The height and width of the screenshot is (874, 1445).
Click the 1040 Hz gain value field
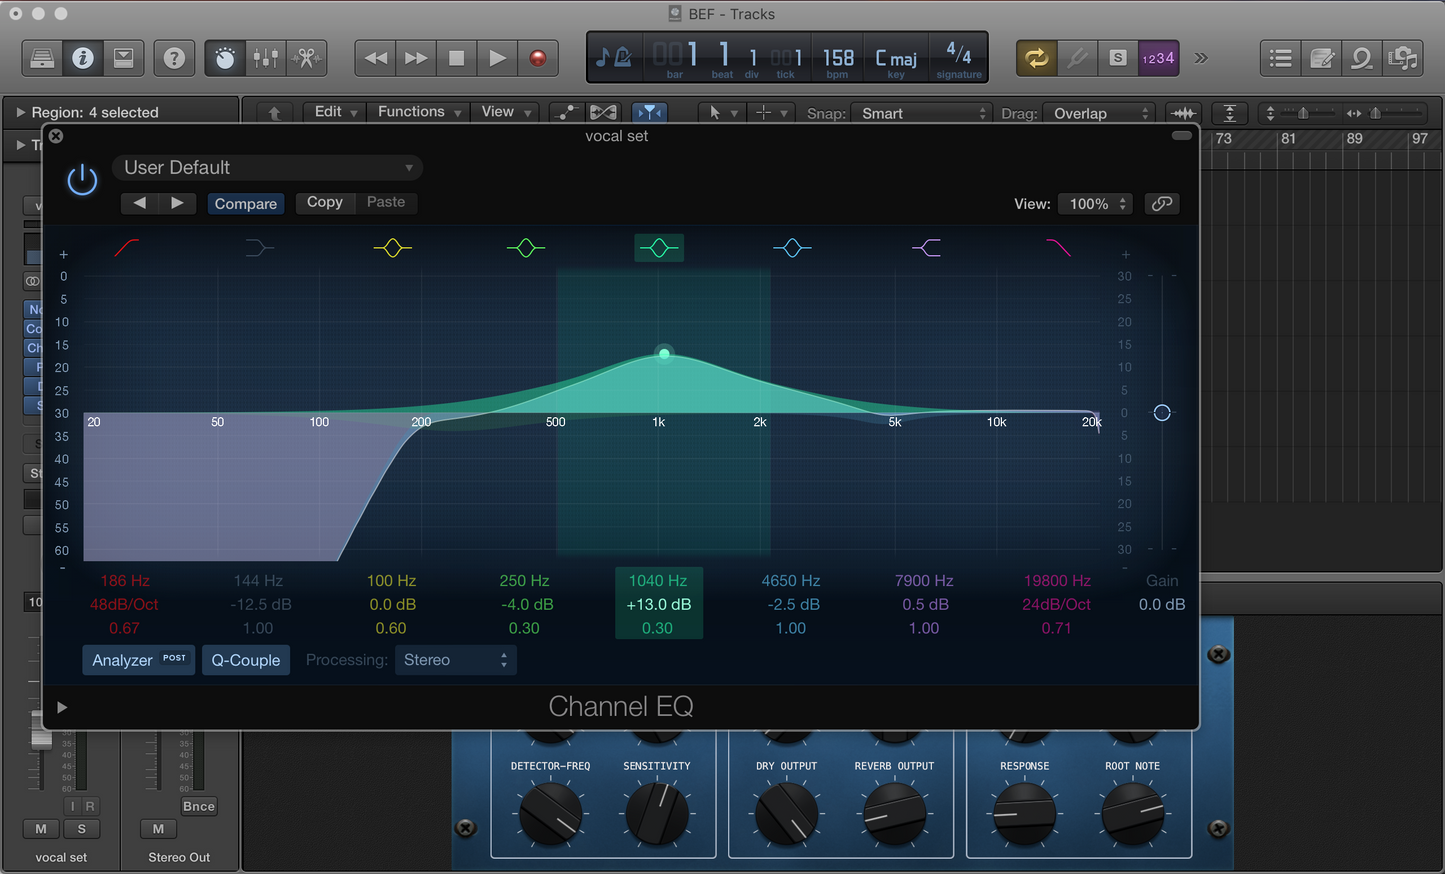coord(658,604)
